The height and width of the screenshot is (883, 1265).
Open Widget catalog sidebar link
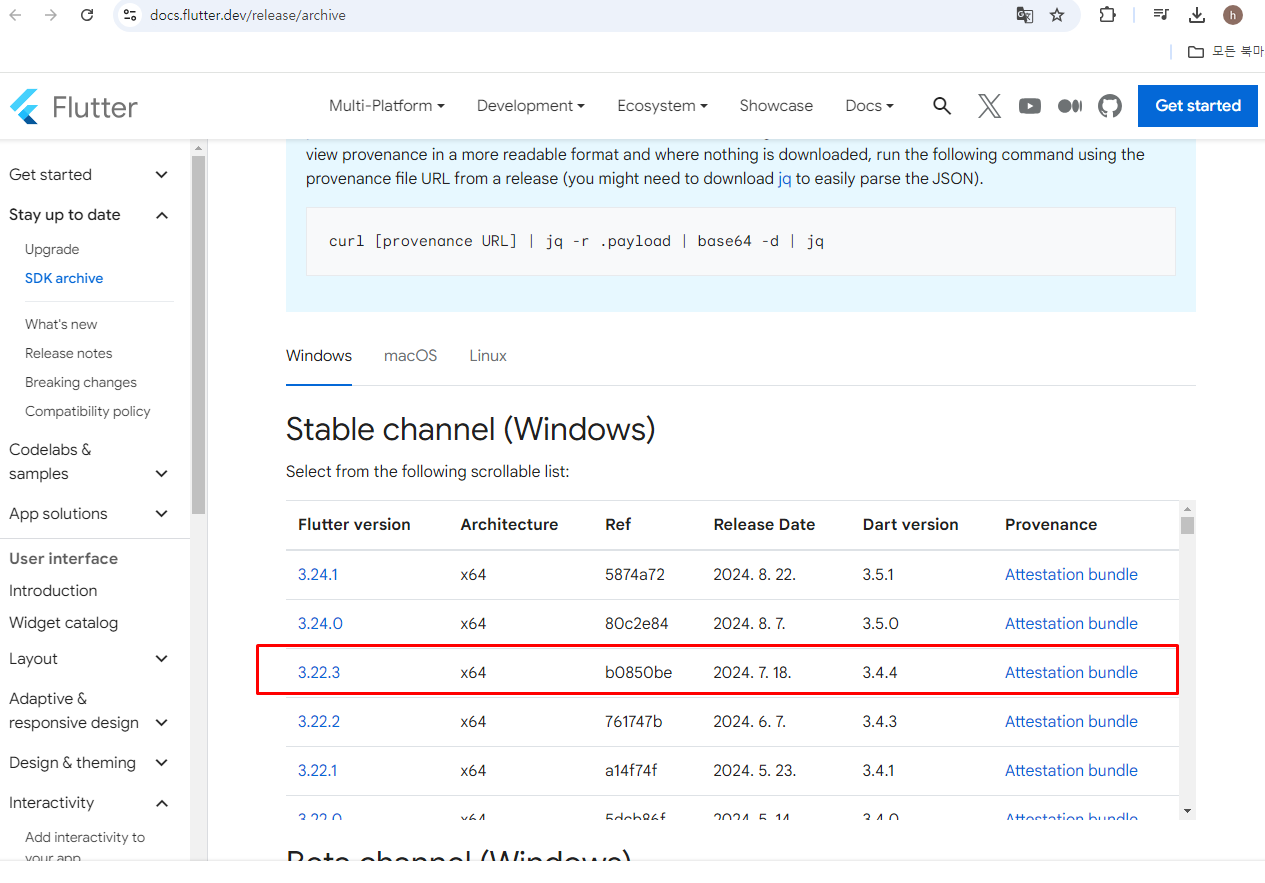point(63,623)
